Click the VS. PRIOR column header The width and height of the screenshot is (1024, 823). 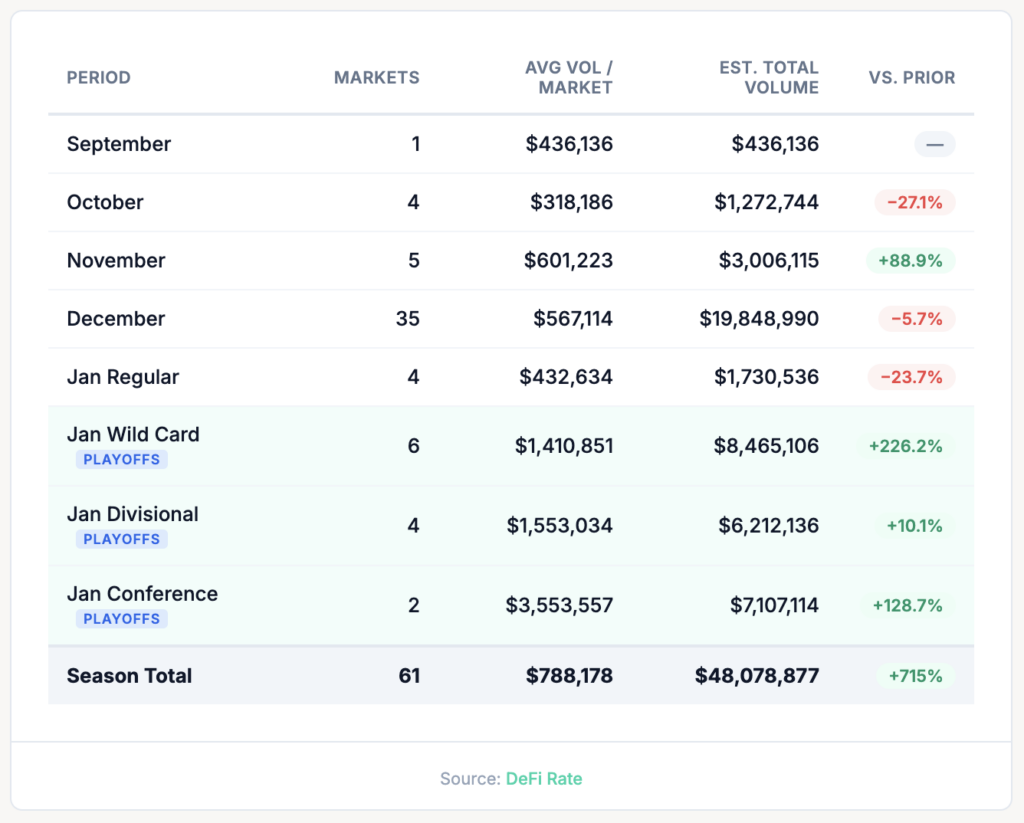click(x=911, y=77)
